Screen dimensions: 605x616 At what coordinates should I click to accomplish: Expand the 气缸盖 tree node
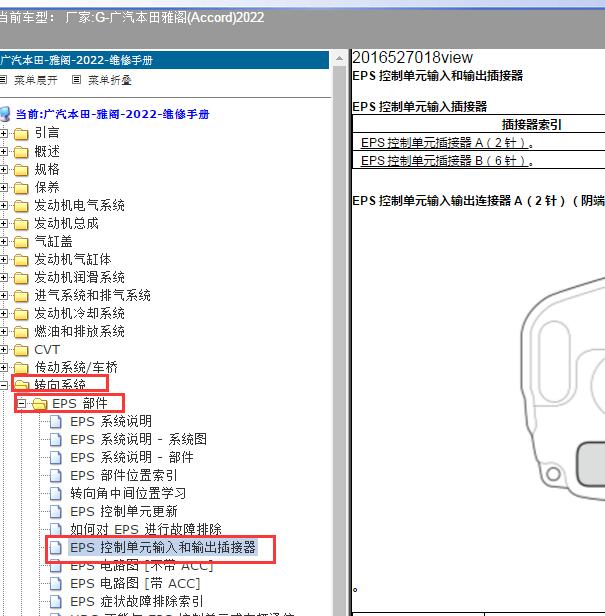tap(4, 242)
